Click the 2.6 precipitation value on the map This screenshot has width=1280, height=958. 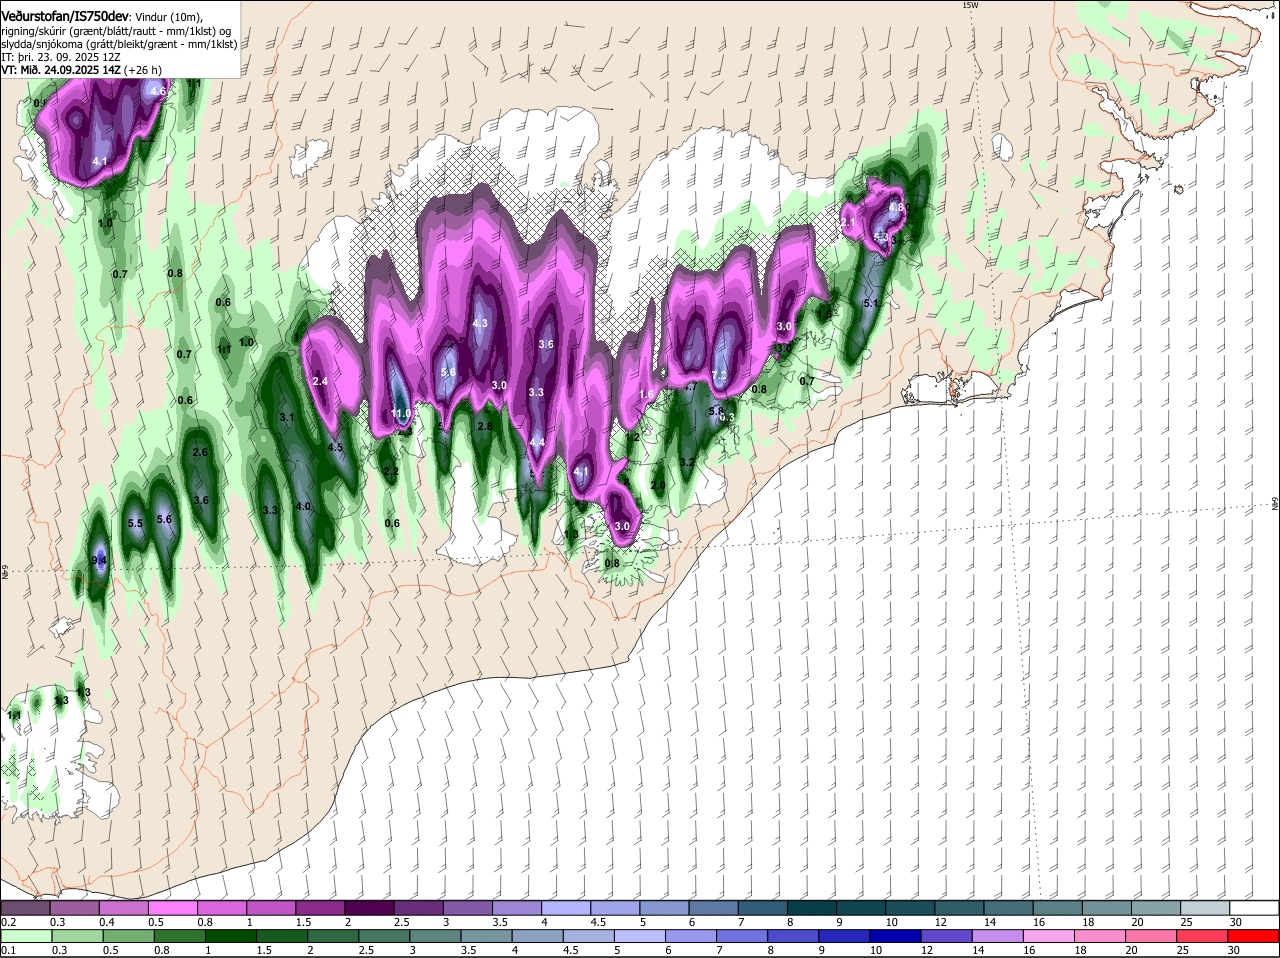pos(200,452)
